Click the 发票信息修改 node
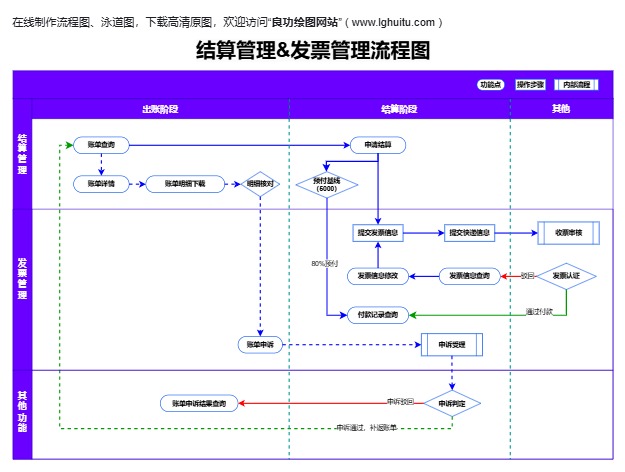Image resolution: width=625 pixels, height=472 pixels. pos(378,276)
